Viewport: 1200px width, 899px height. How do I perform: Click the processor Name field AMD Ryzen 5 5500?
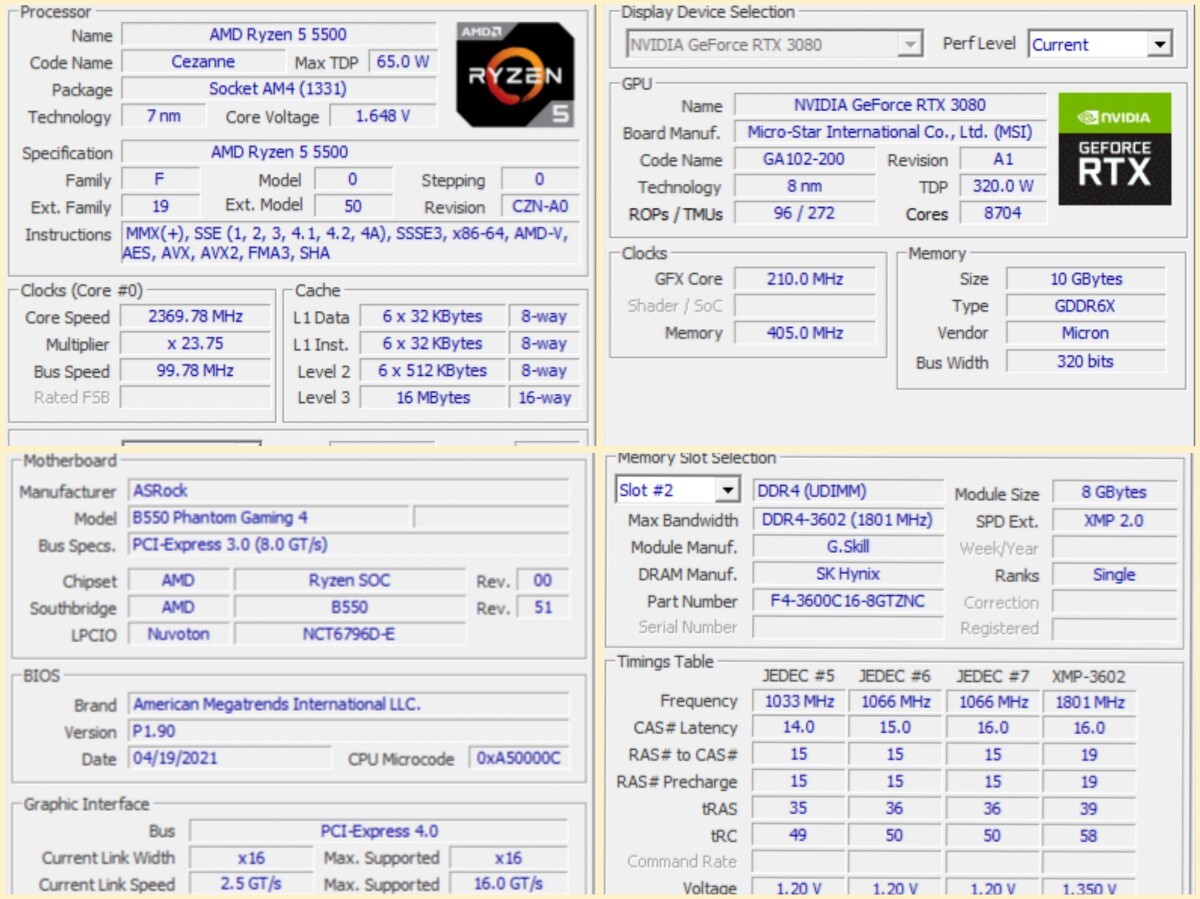pos(279,35)
